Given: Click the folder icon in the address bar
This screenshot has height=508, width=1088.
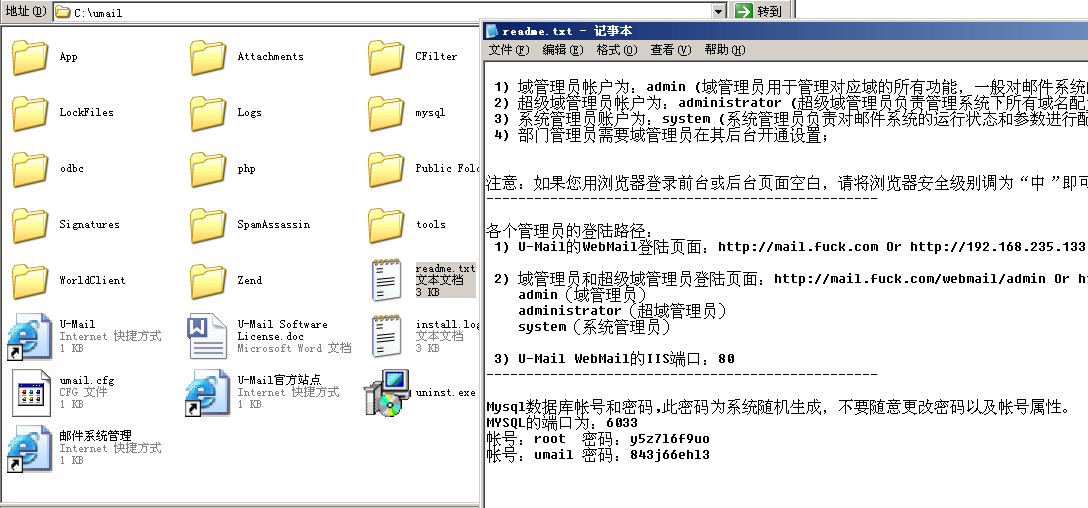Looking at the screenshot, I should (62, 12).
